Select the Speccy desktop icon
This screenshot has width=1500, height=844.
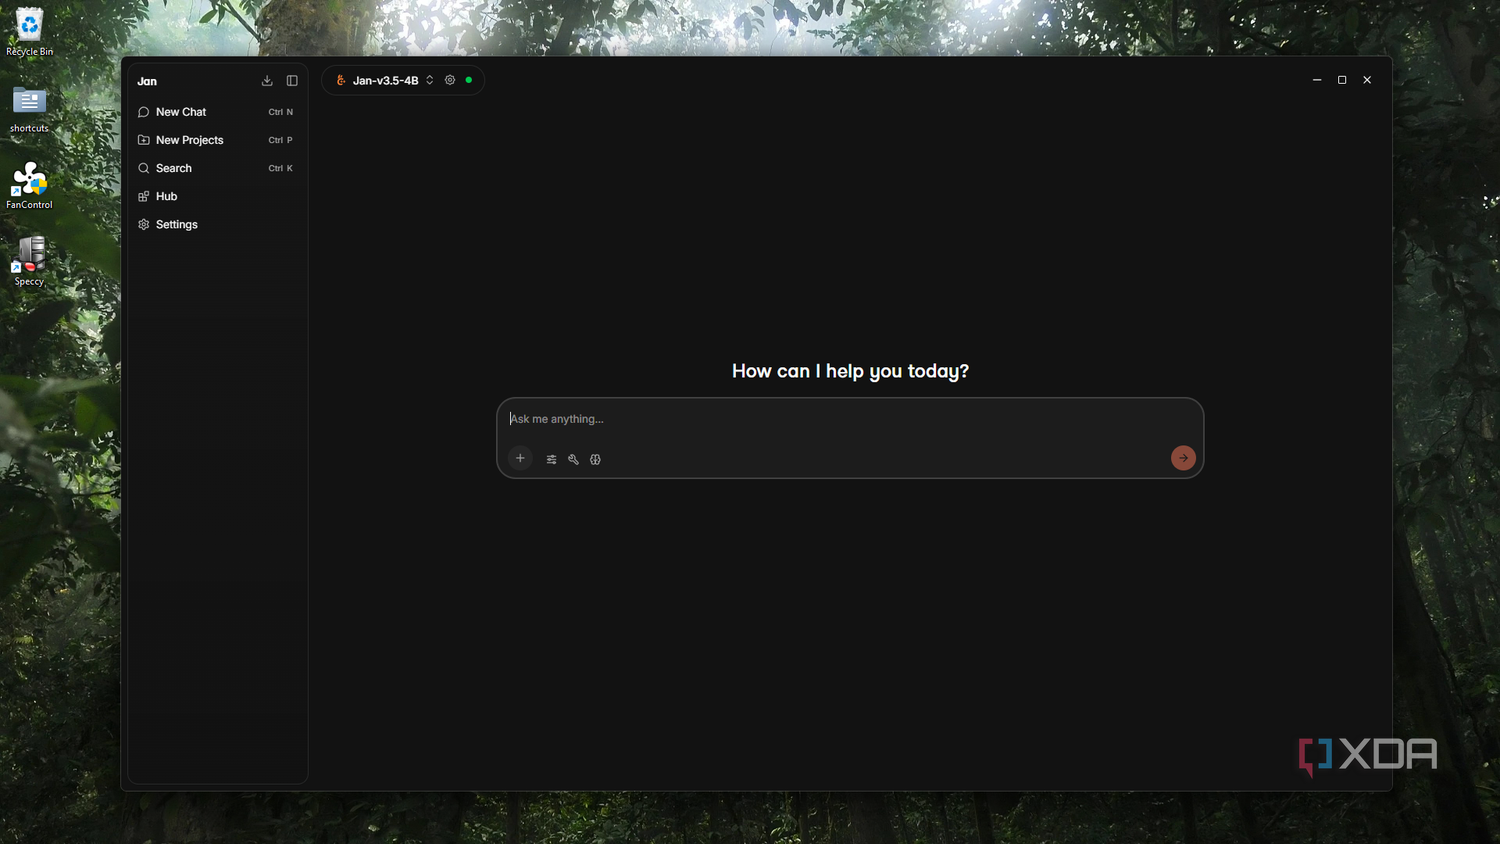tap(29, 262)
